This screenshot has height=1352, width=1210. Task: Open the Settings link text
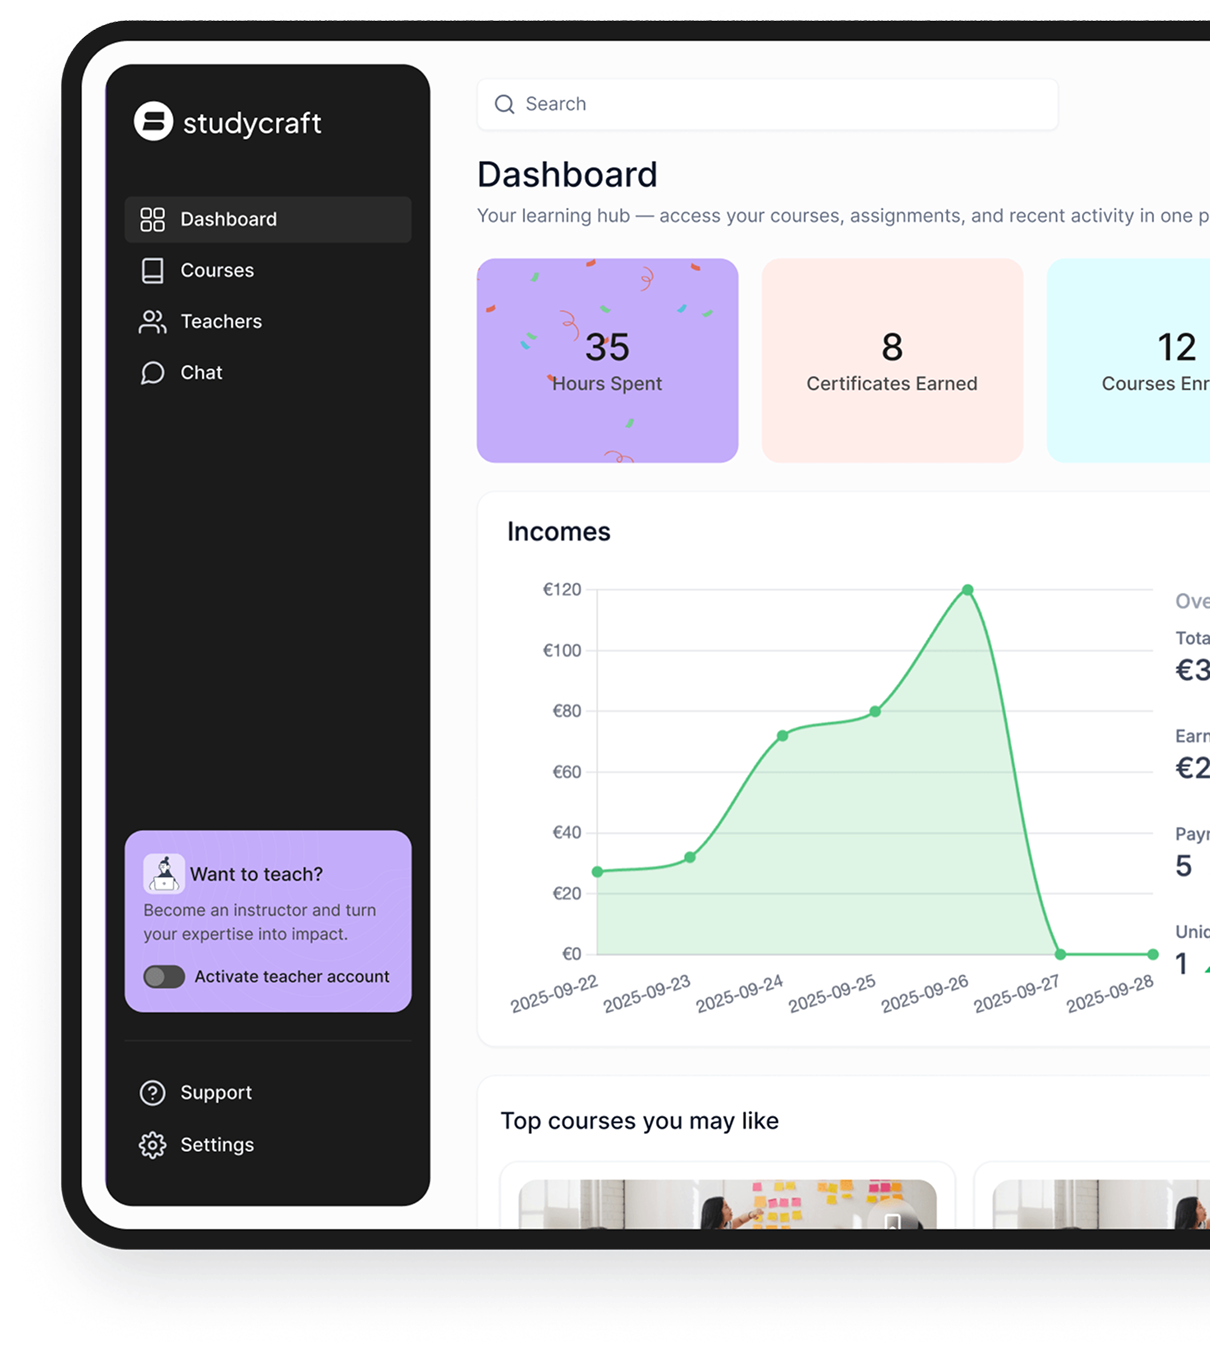coord(217,1145)
